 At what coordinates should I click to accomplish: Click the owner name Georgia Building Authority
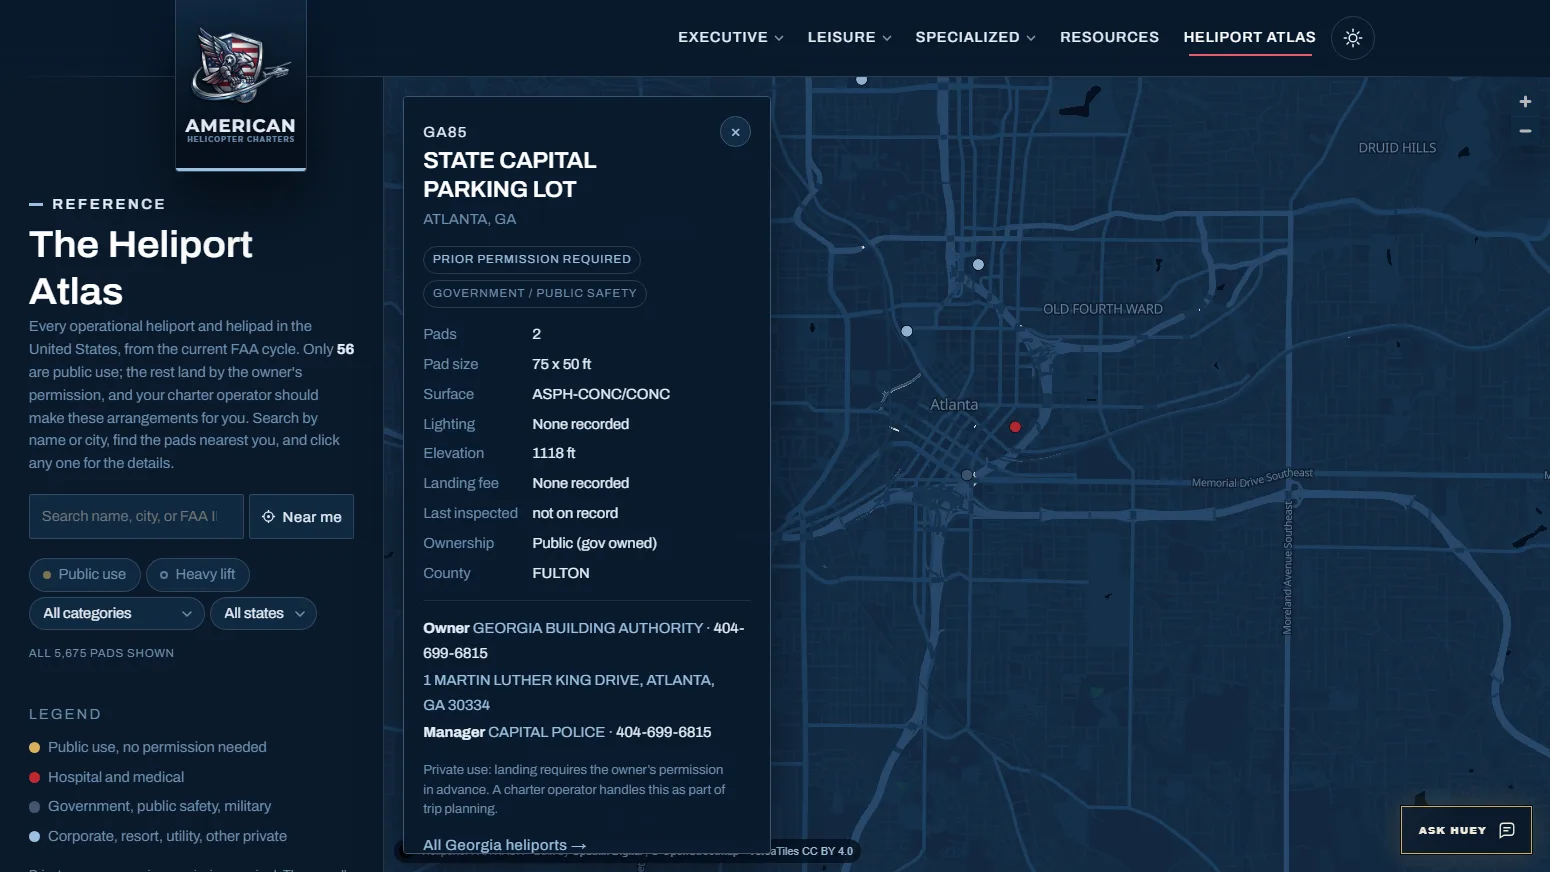click(x=588, y=628)
